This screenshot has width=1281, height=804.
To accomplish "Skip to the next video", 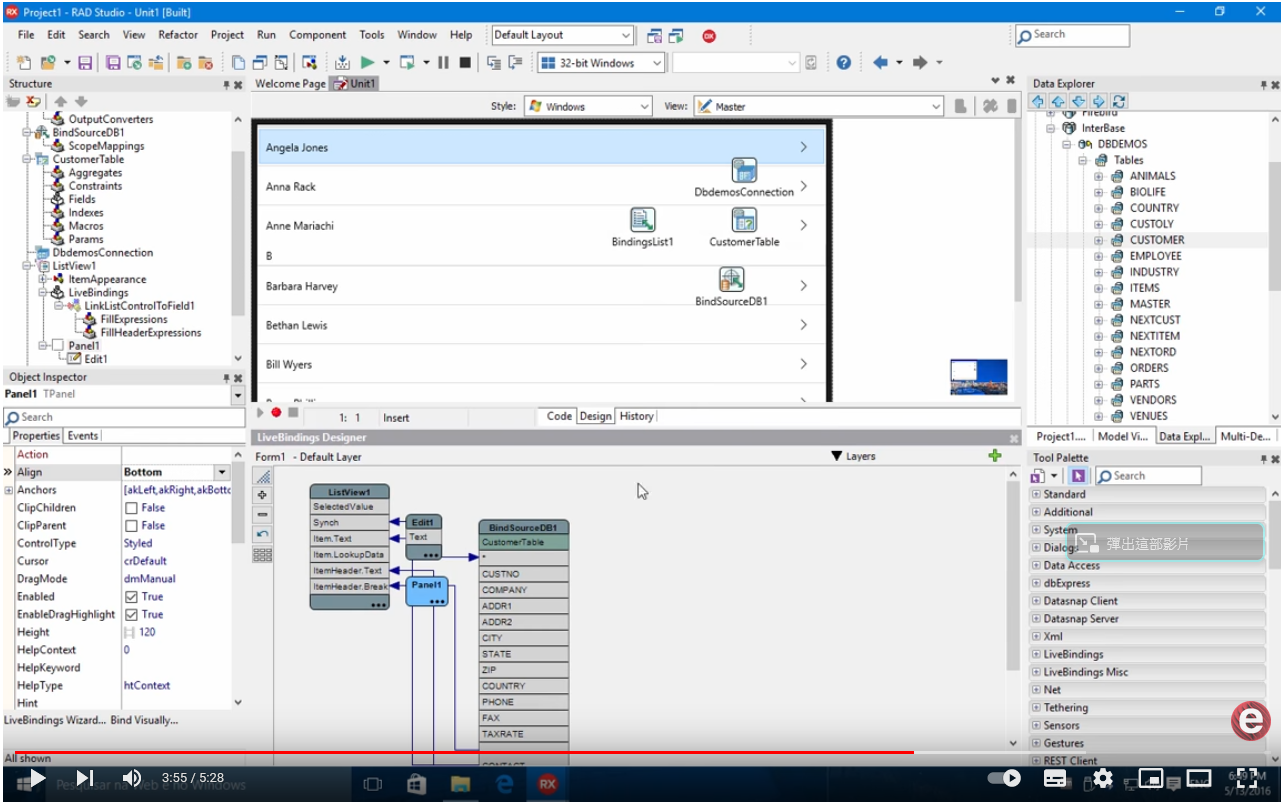I will (85, 778).
